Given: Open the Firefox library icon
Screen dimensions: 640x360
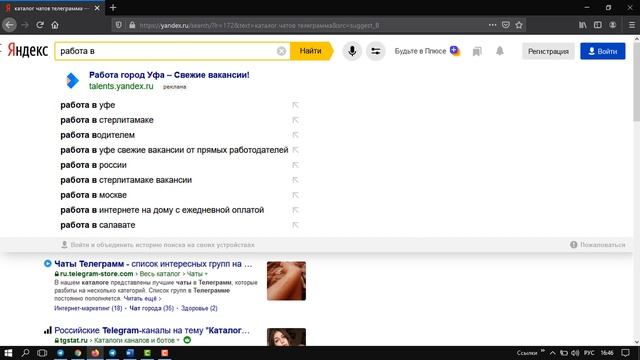Looking at the screenshot, I should [582, 25].
